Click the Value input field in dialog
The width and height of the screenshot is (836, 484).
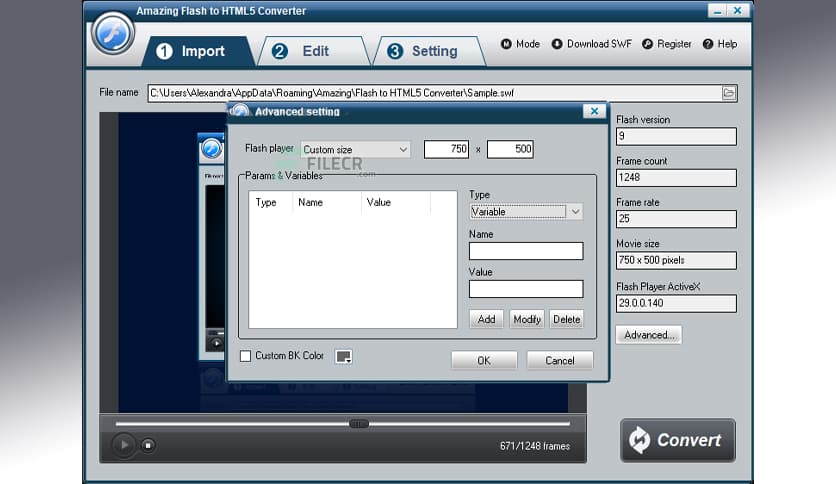pos(526,289)
